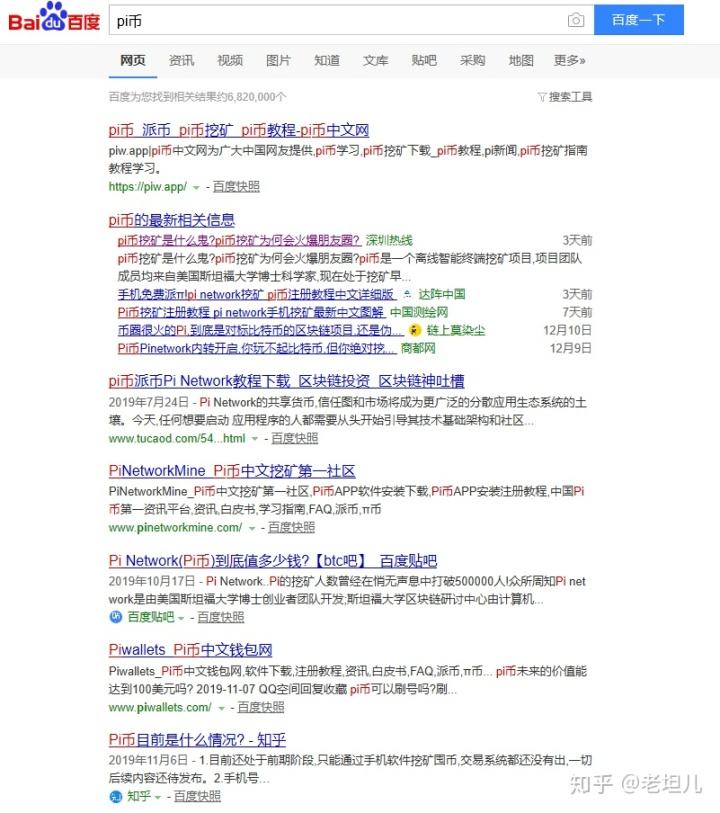Expand dropdown arrow next to www.pinetworkmine.com

252,528
